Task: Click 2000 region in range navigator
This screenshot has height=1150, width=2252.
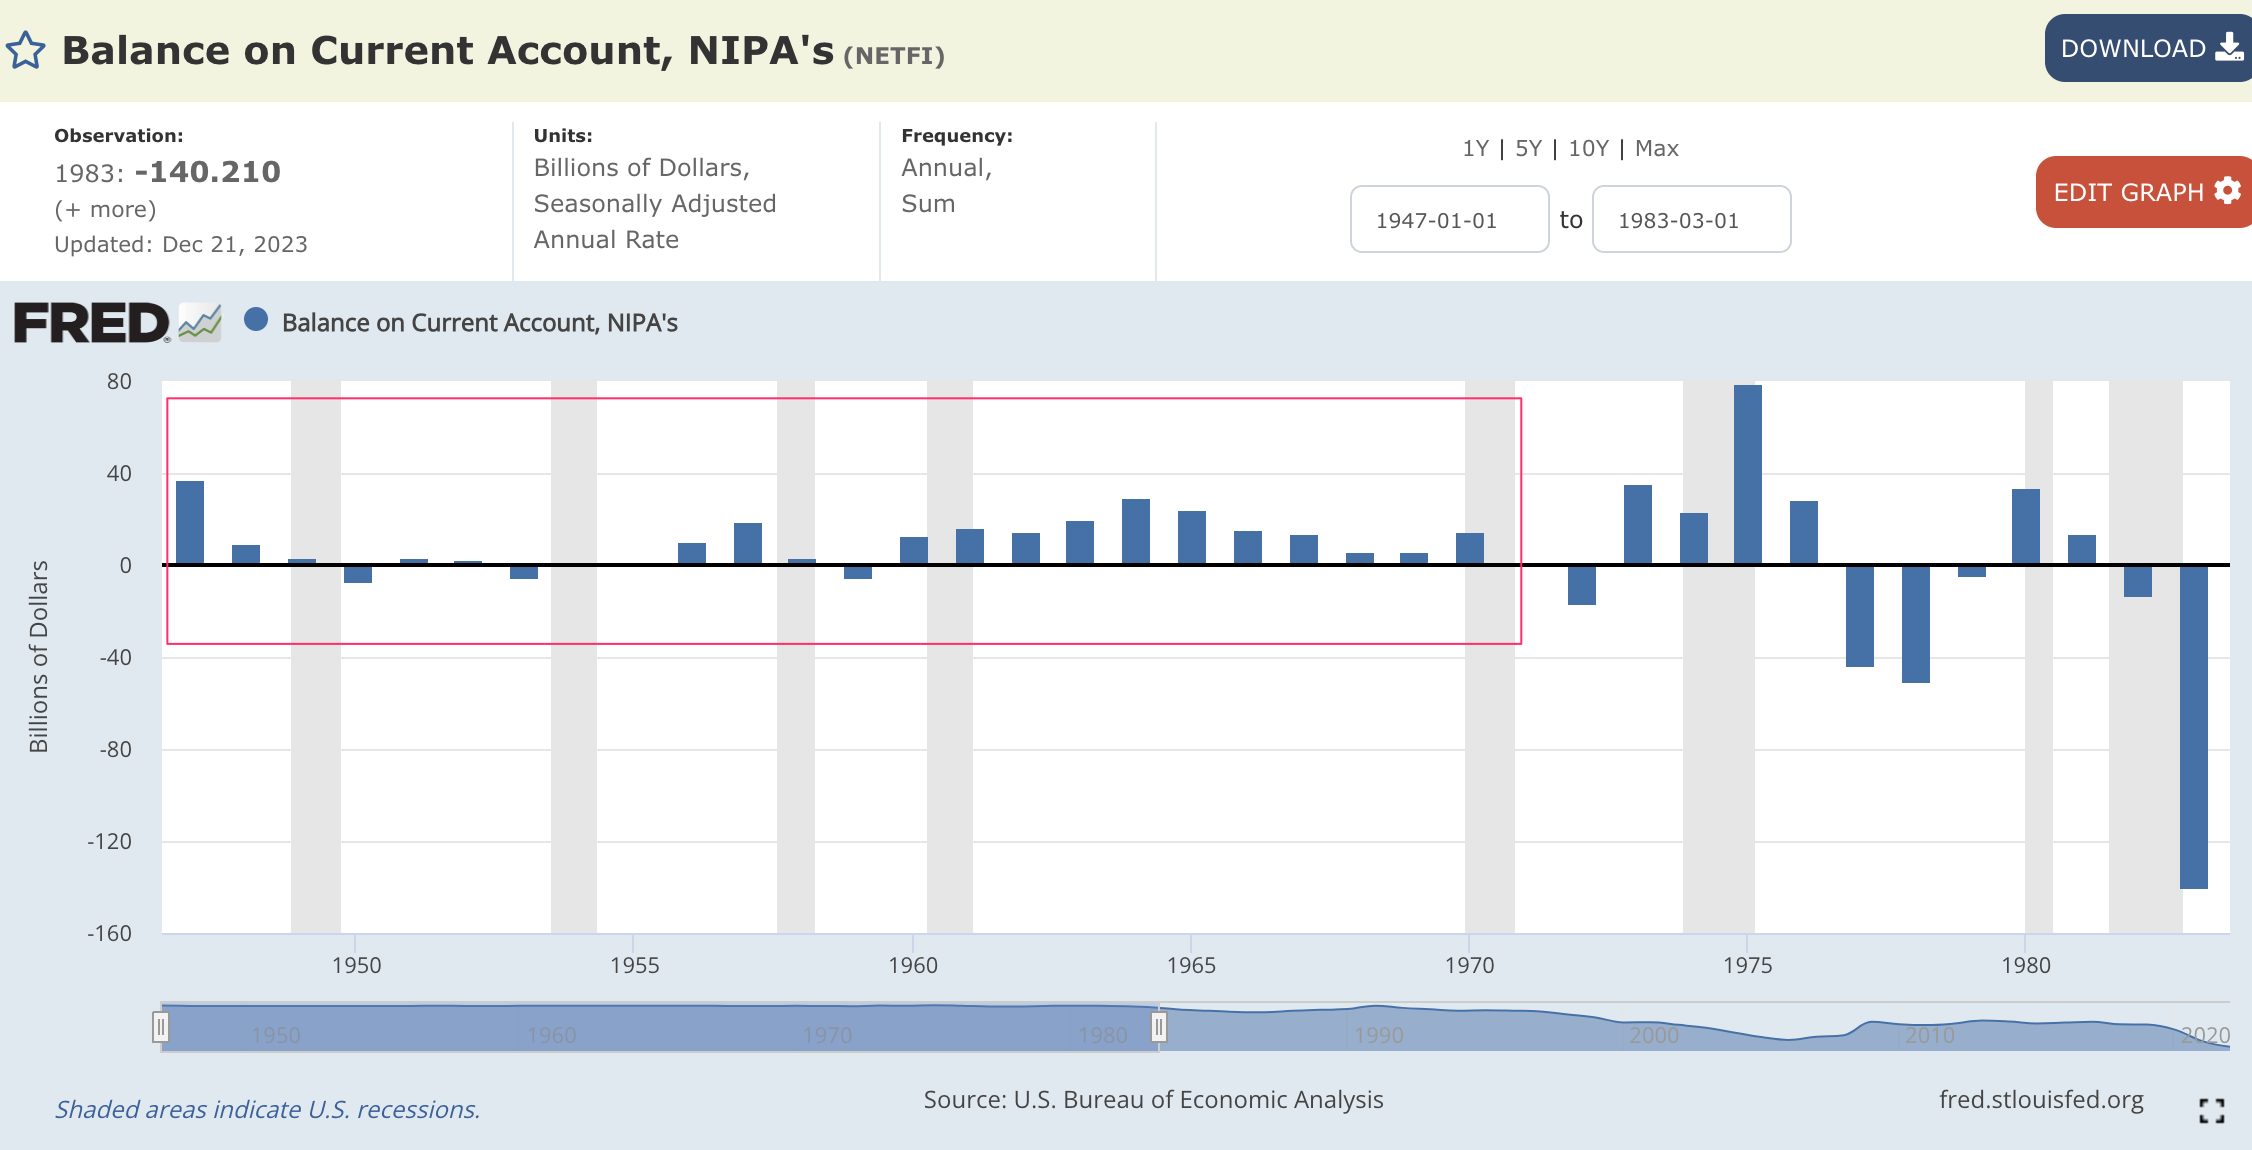Action: click(1654, 1034)
